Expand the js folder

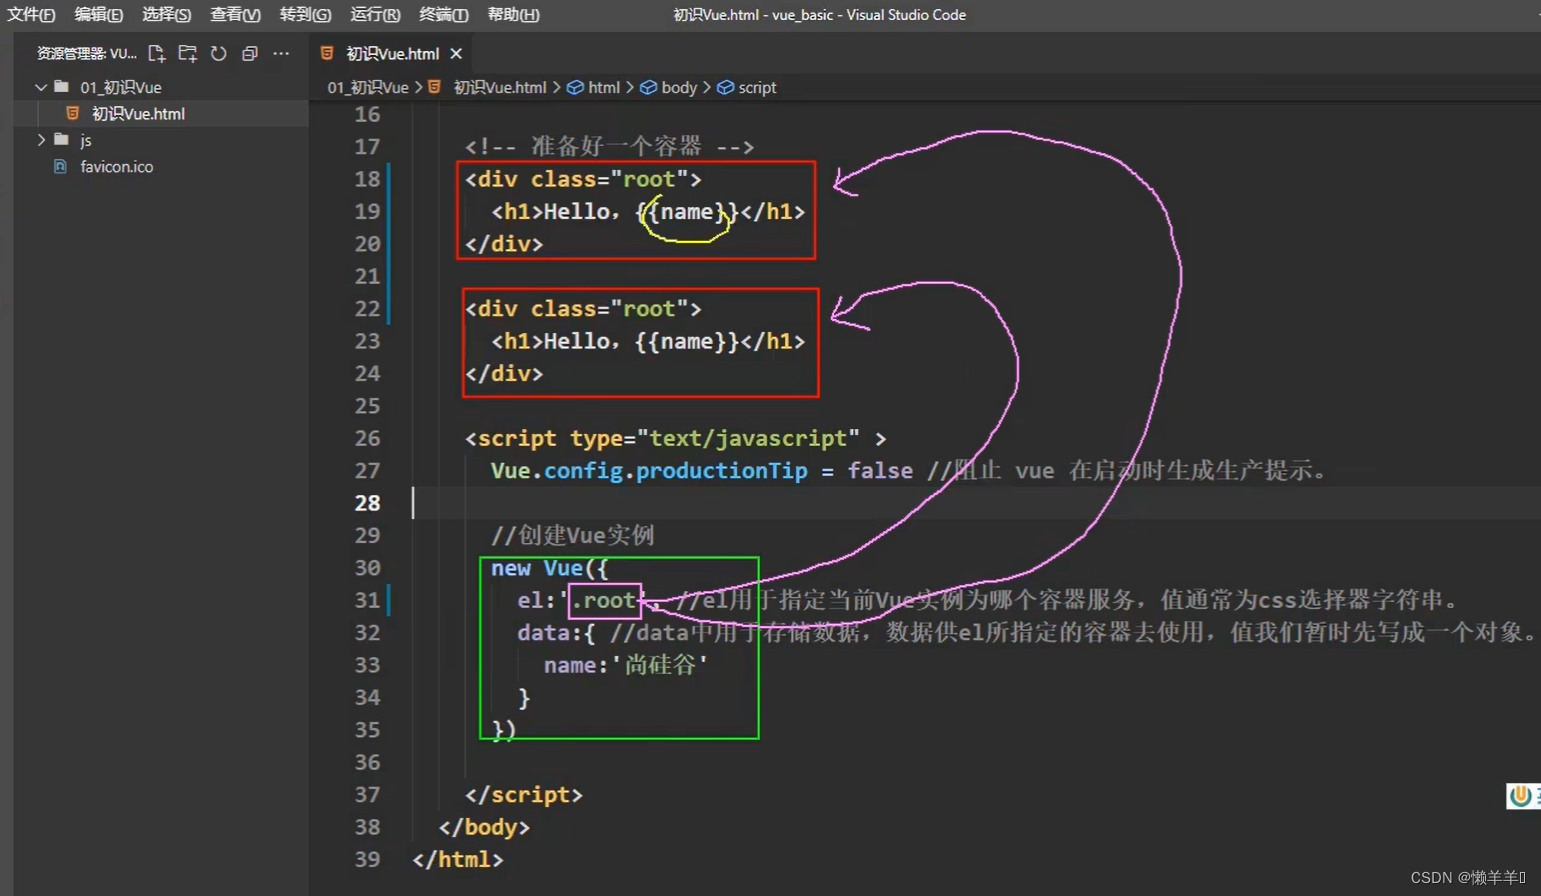pyautogui.click(x=41, y=140)
